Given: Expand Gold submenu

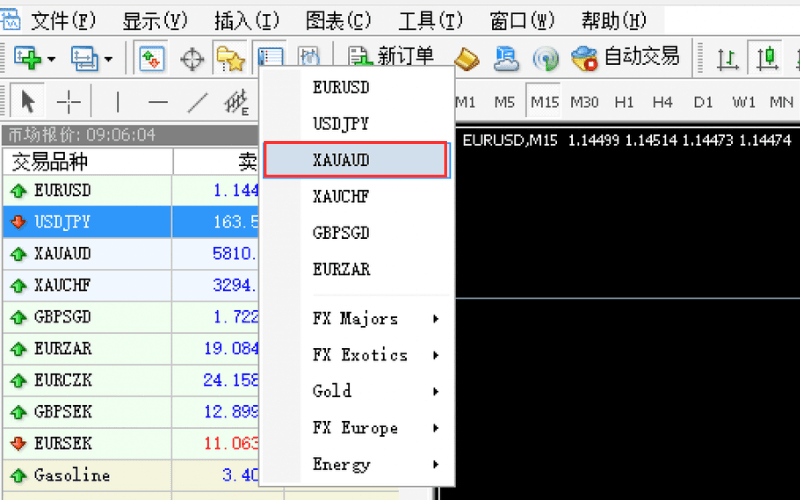Looking at the screenshot, I should 356,391.
